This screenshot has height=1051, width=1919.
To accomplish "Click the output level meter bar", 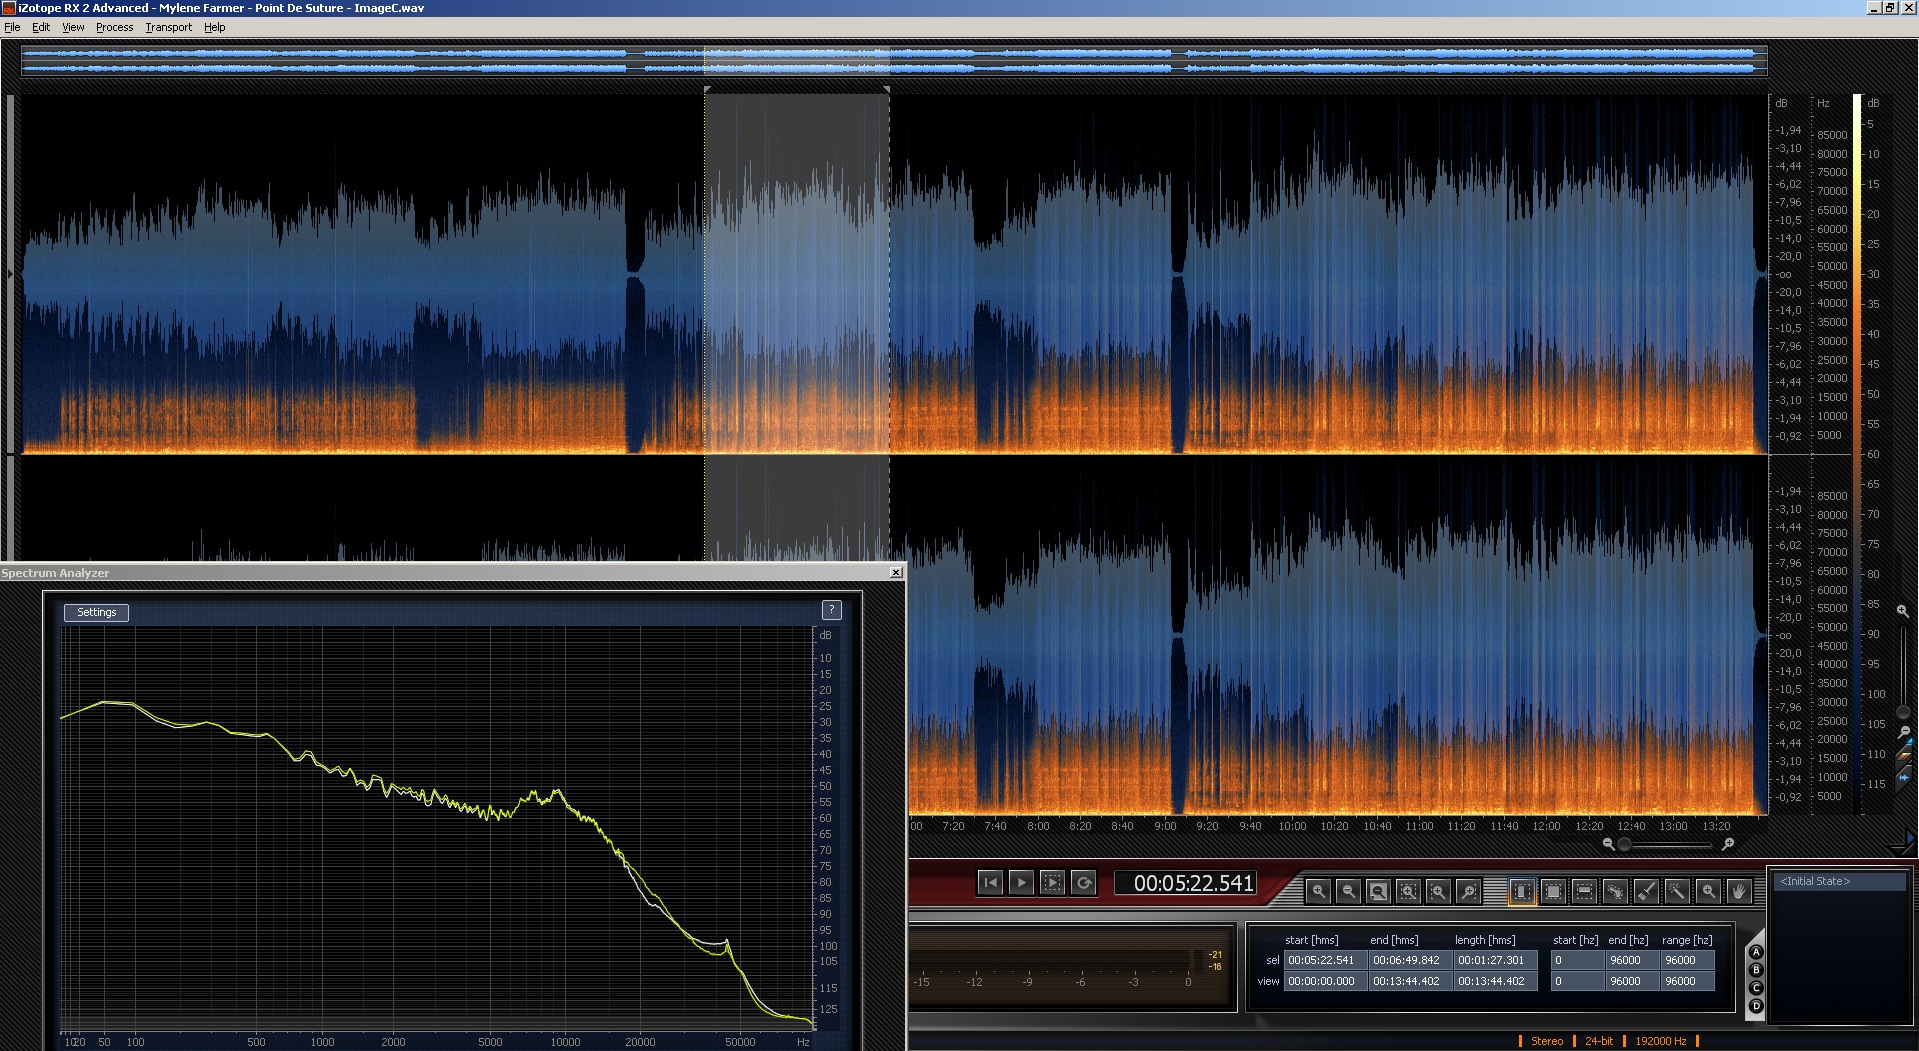I will (x=1054, y=961).
